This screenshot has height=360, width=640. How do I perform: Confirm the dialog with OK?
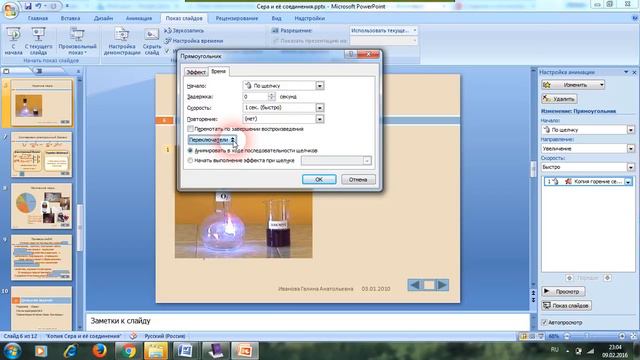[319, 180]
